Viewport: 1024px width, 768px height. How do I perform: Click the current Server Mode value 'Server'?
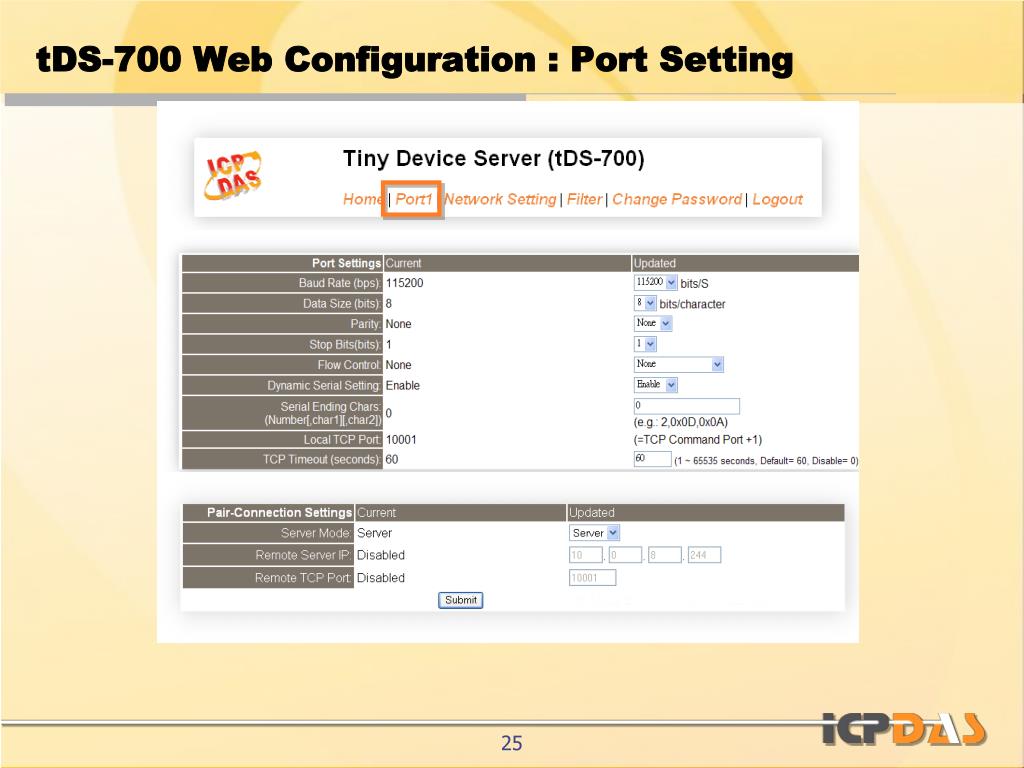click(x=374, y=533)
